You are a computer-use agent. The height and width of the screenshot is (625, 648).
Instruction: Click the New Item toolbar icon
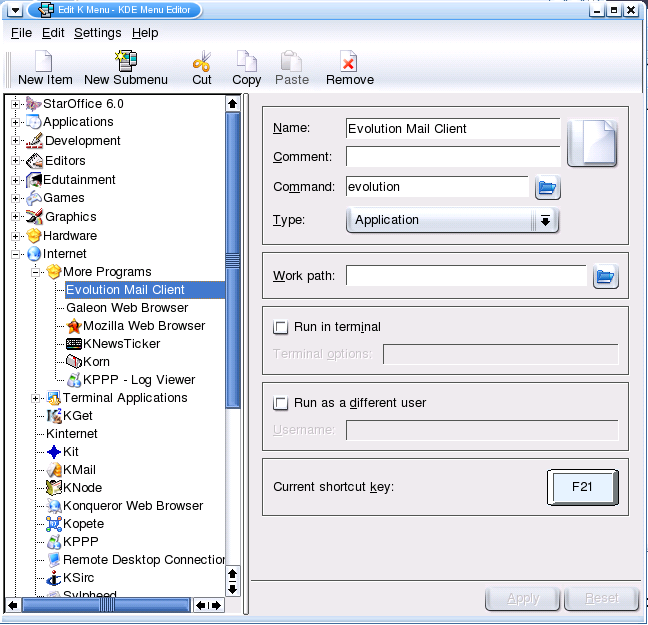[45, 62]
